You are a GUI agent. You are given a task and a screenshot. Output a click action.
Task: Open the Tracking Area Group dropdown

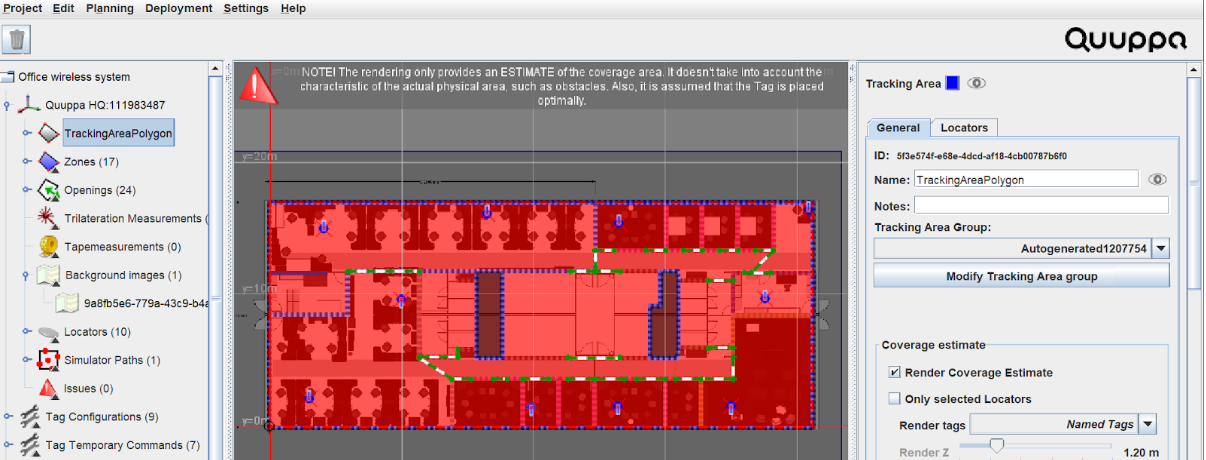(1160, 248)
